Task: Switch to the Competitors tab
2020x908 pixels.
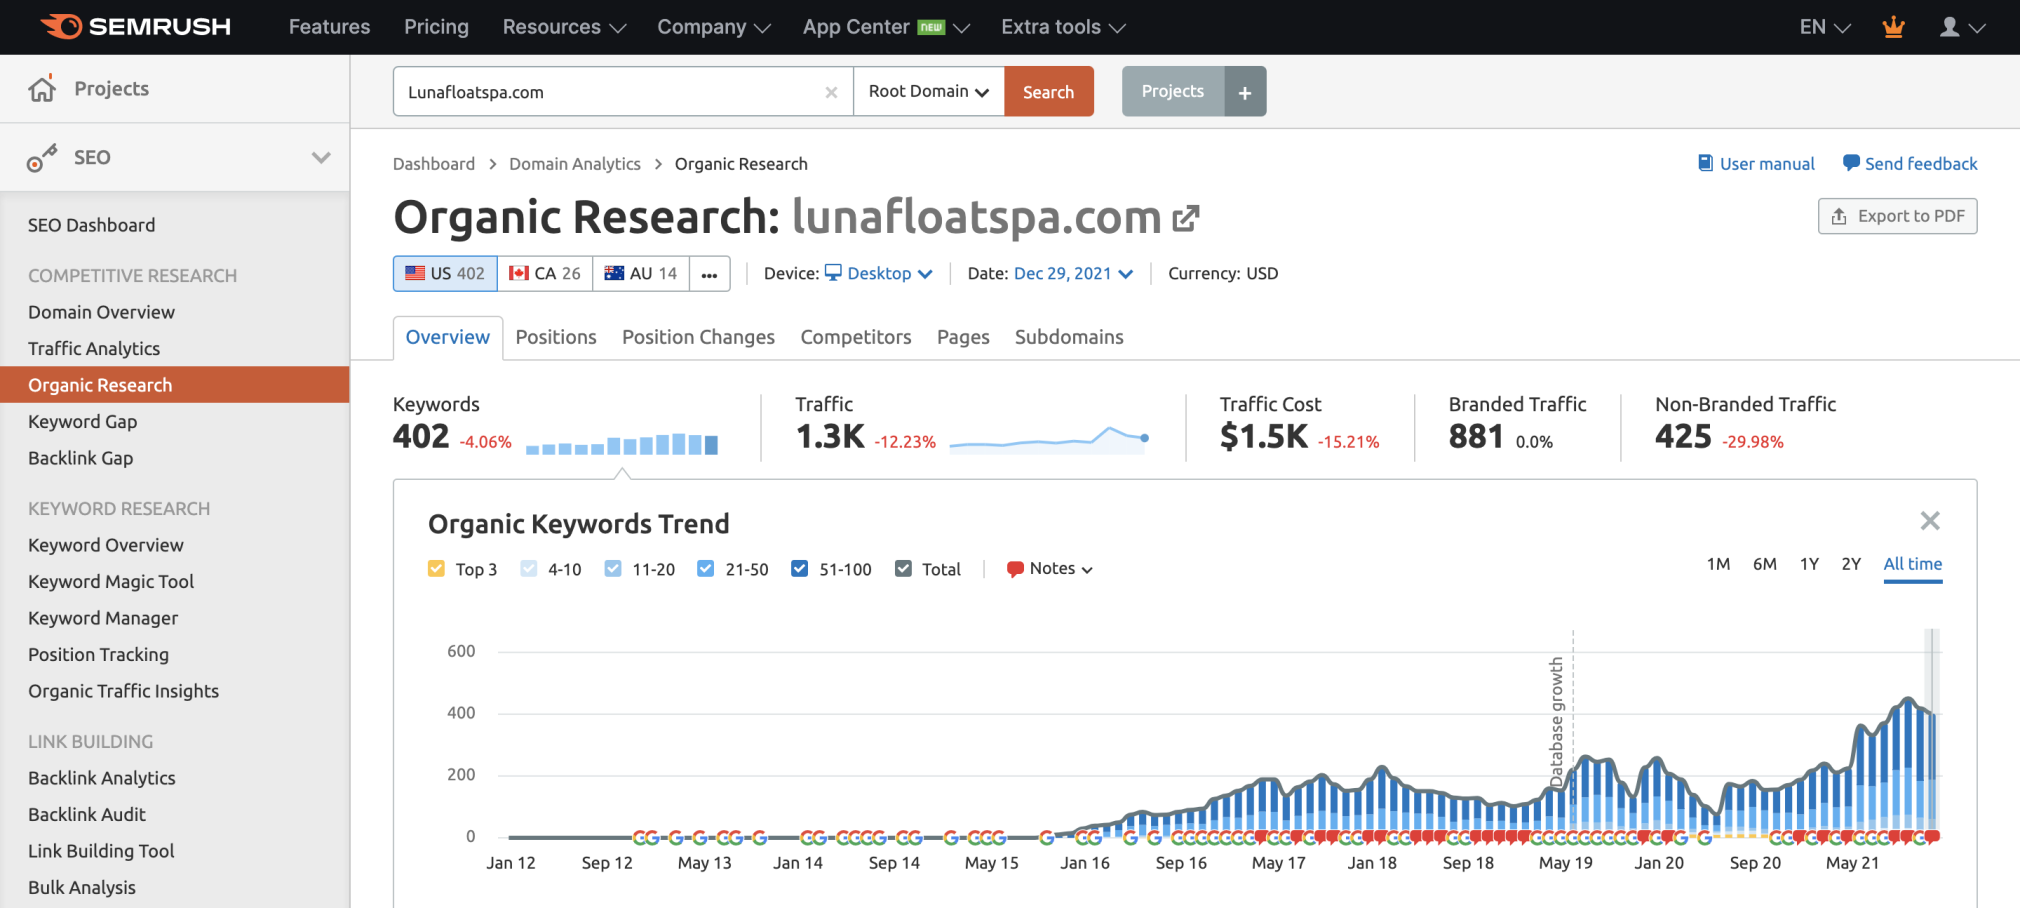Action: [x=856, y=337]
